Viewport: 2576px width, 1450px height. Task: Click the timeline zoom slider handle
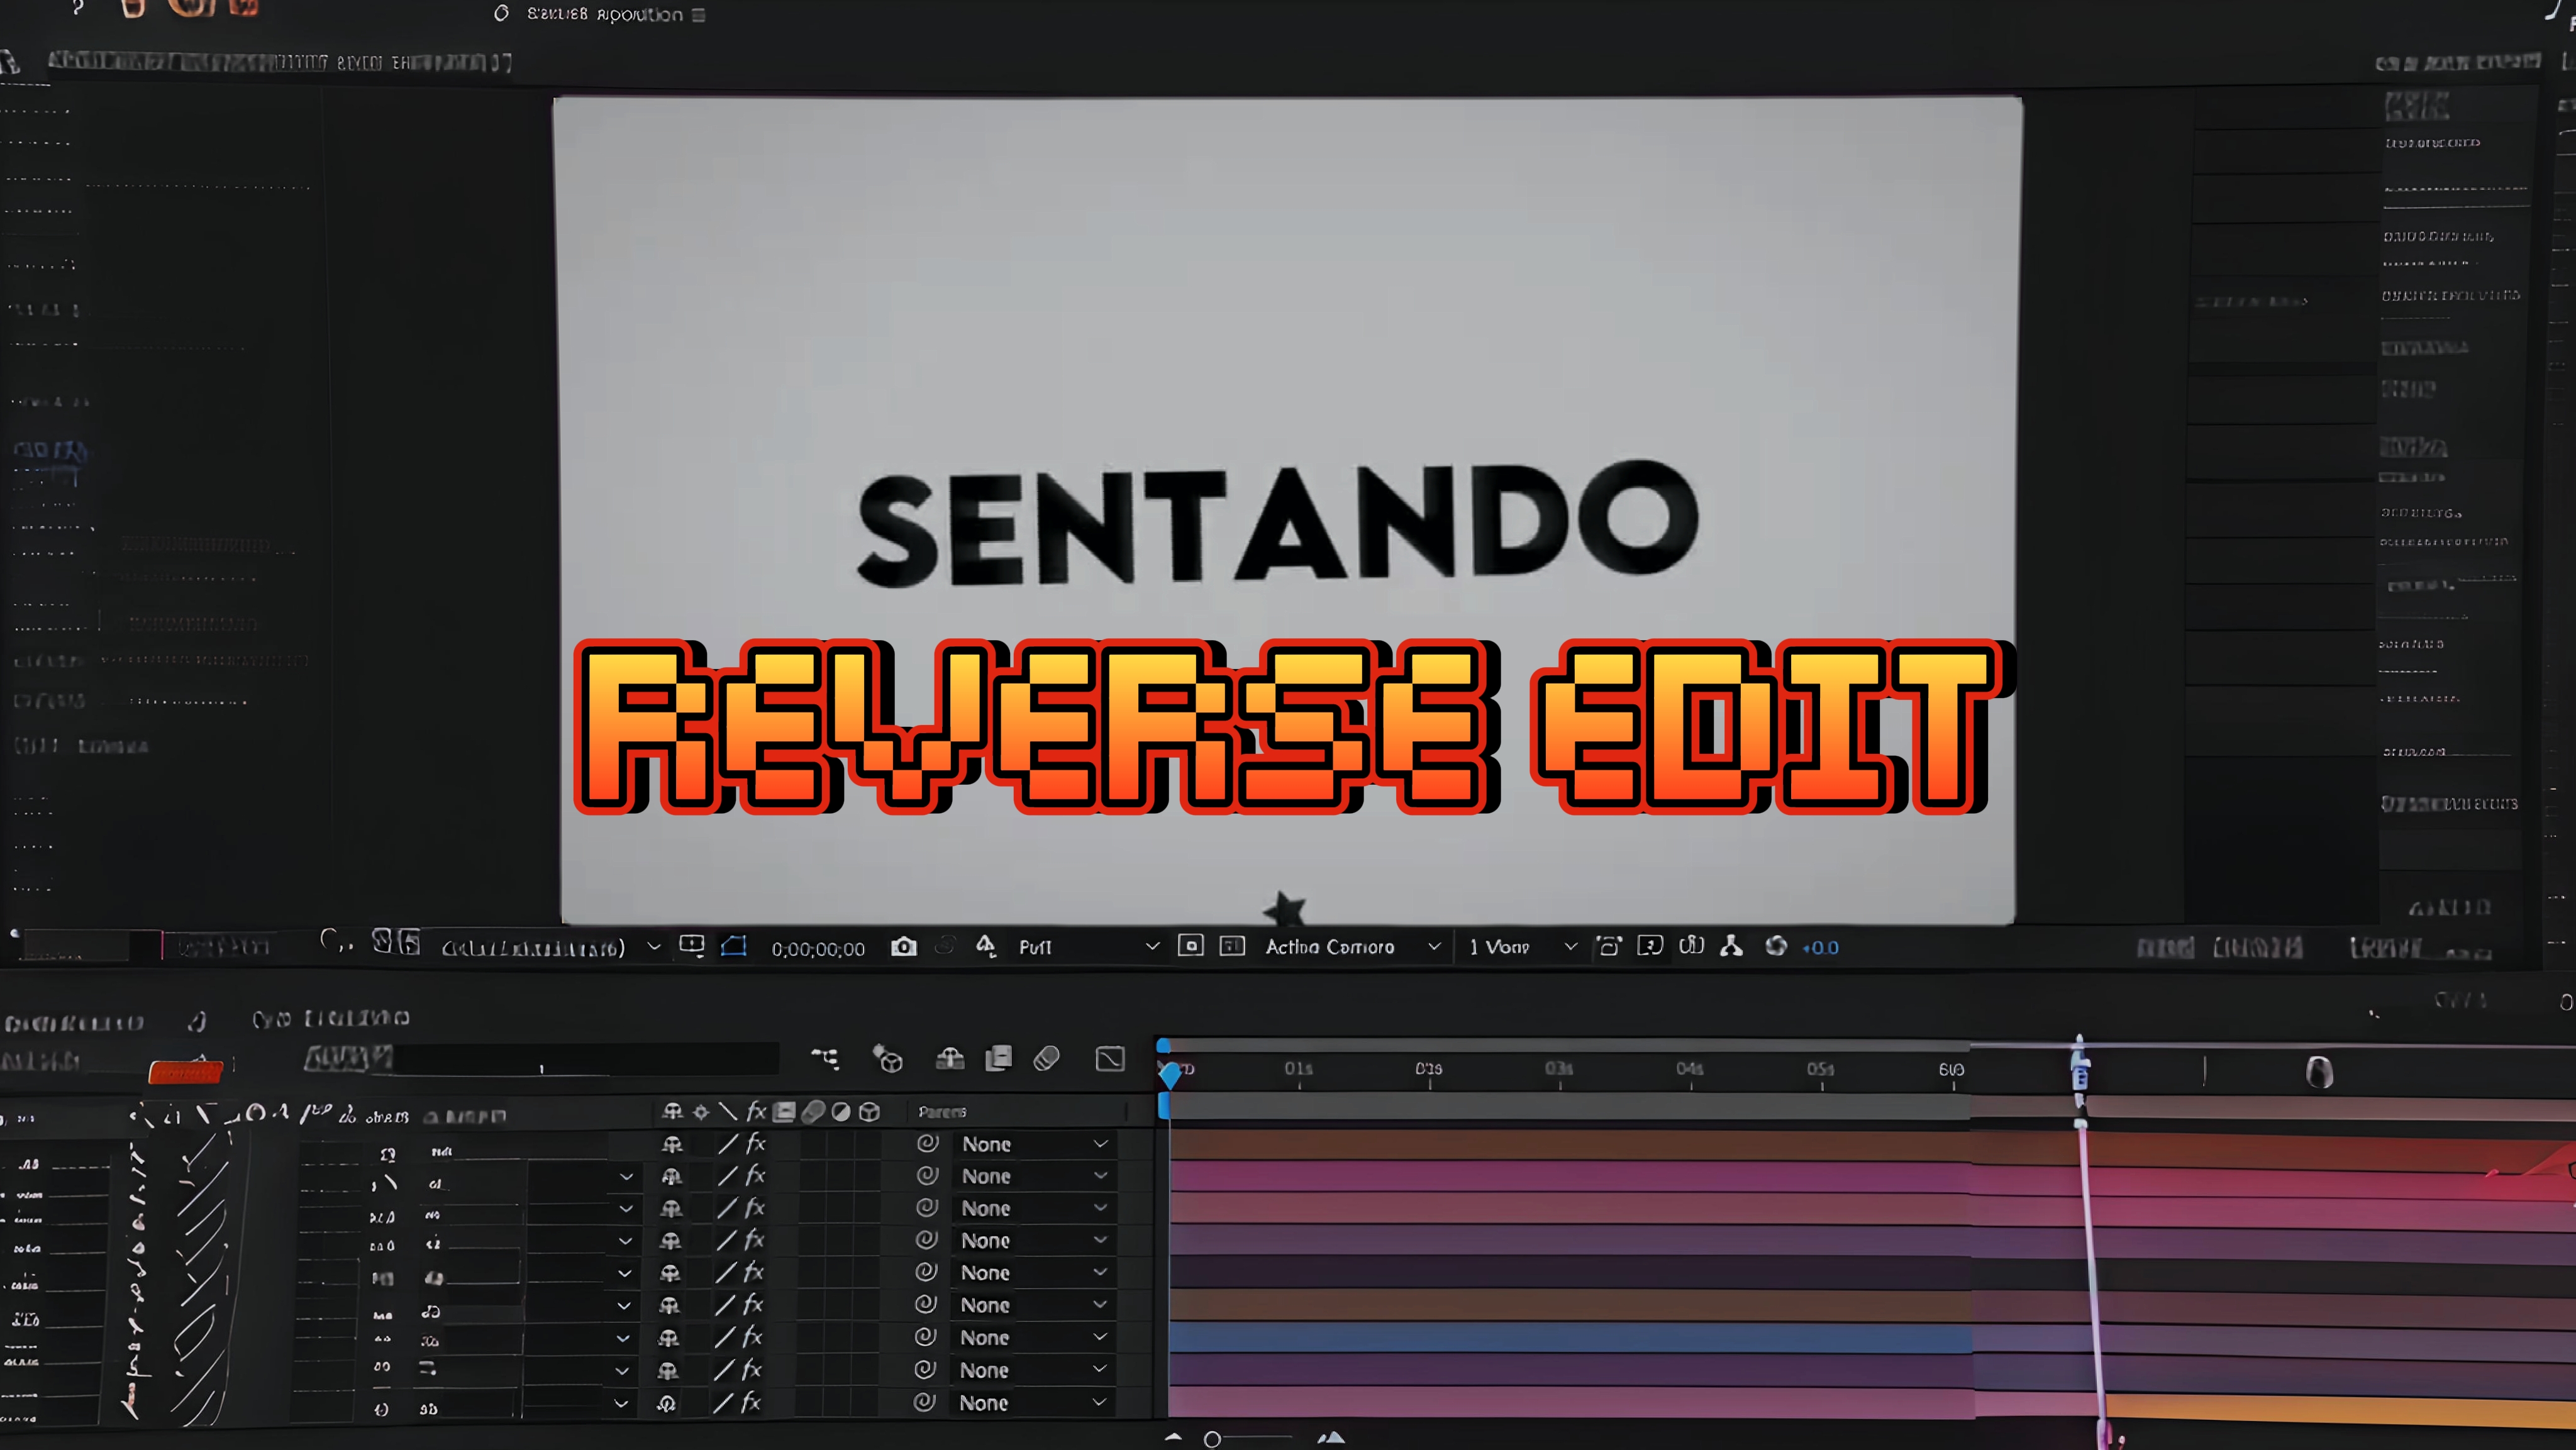1212,1439
